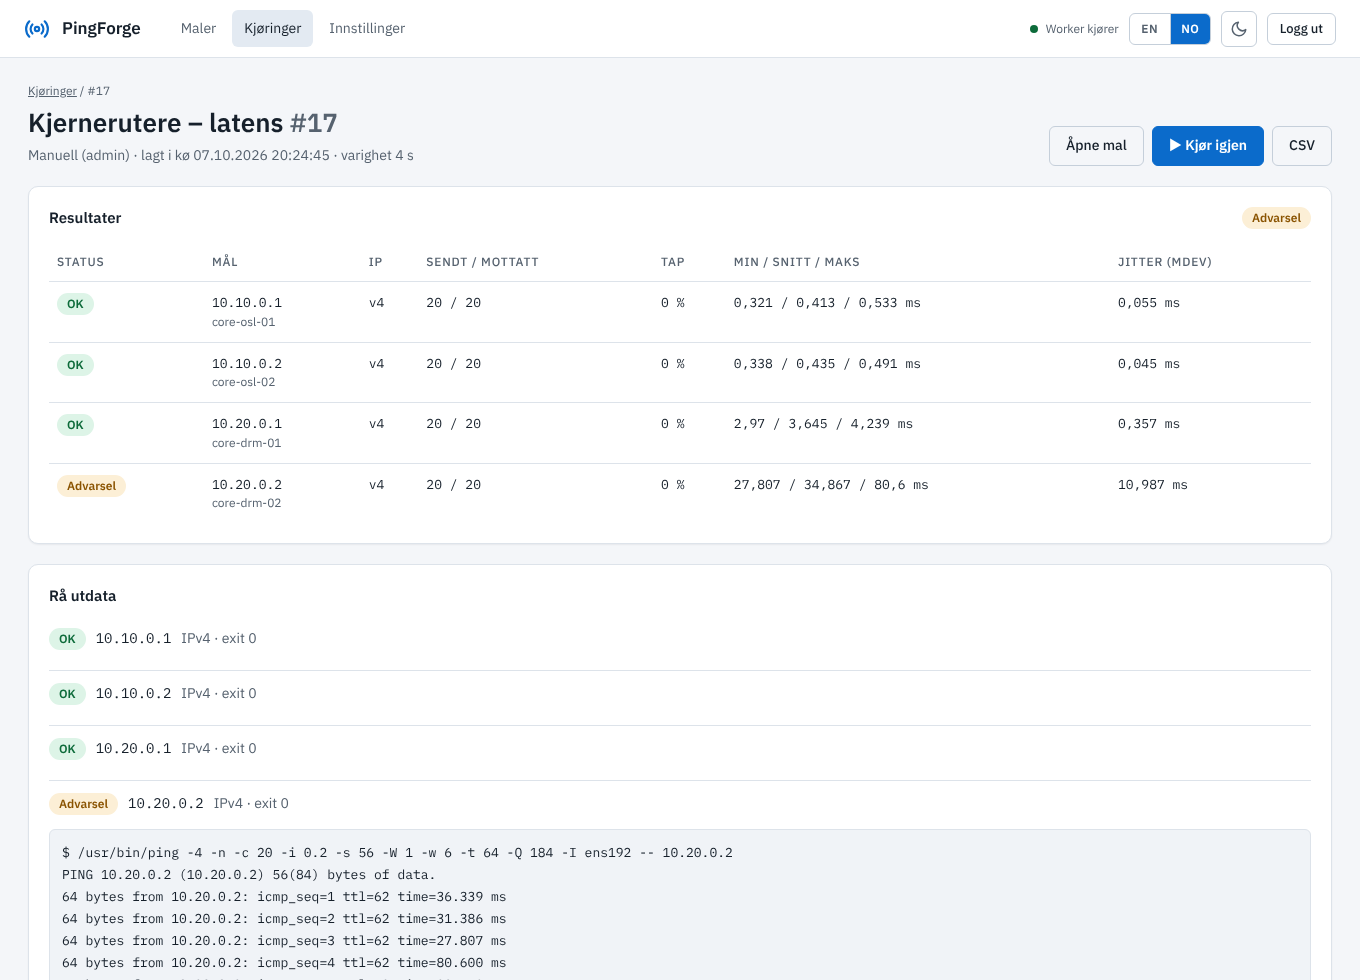Click the icmp_seq=4 time=80.600 ms line

click(284, 963)
